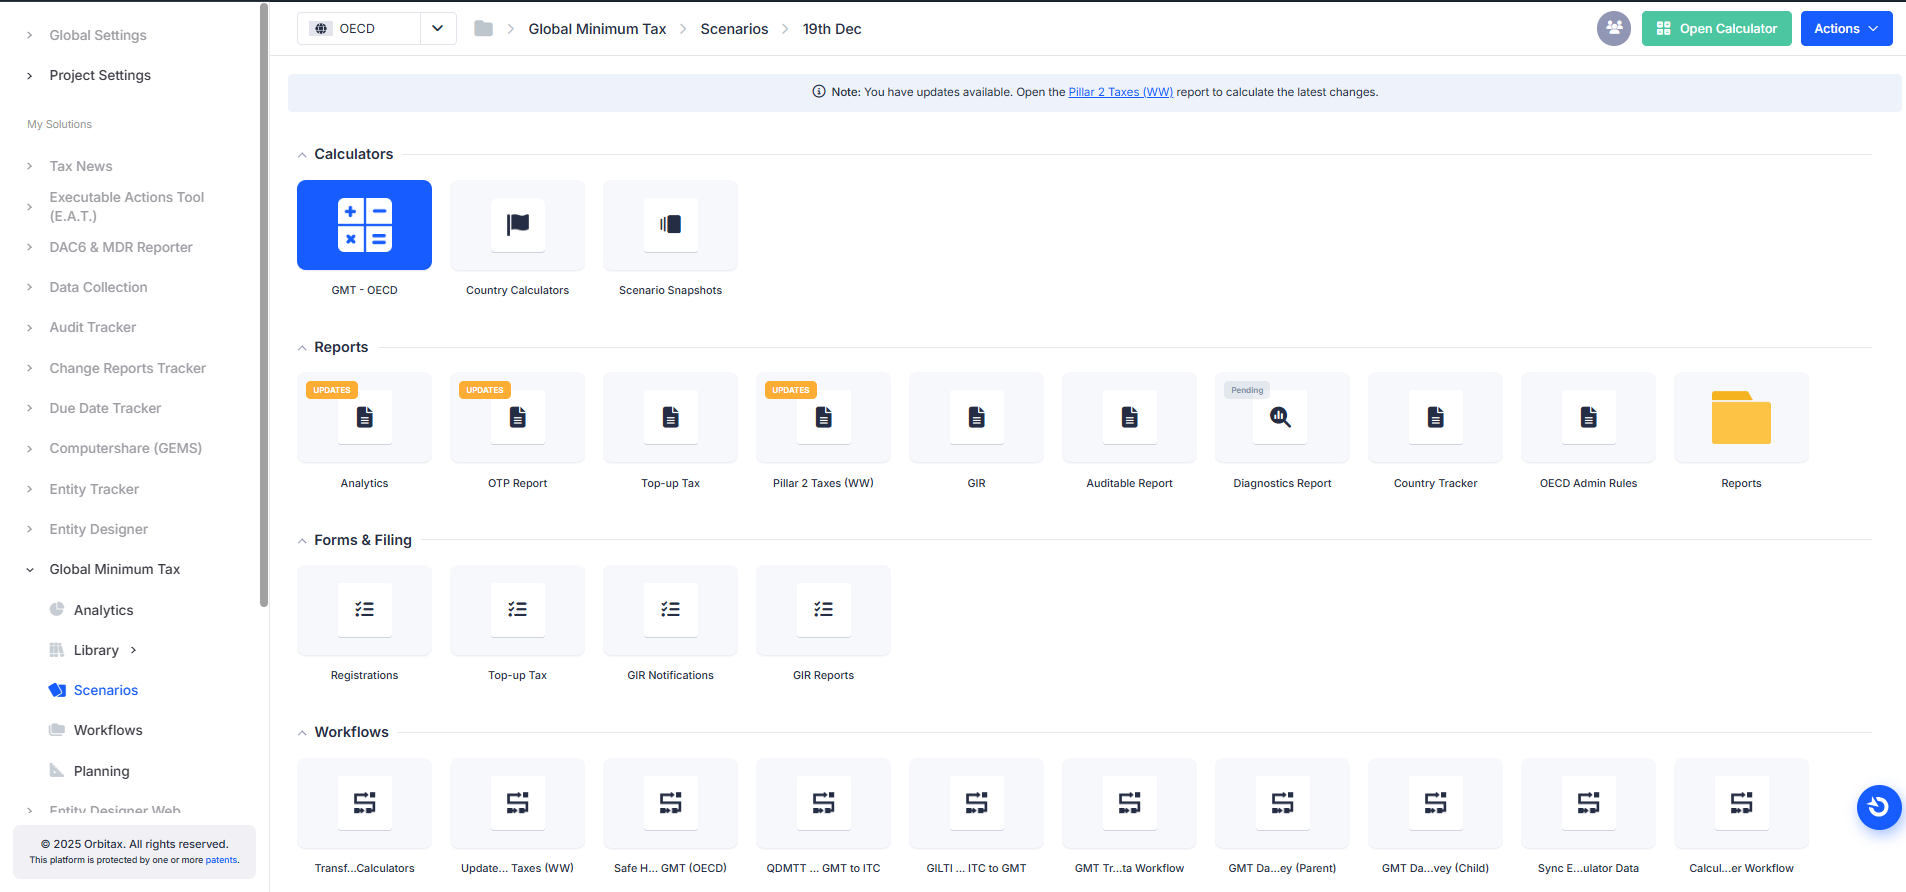Expand Tax News in the sidebar
1906x892 pixels.
pos(30,166)
